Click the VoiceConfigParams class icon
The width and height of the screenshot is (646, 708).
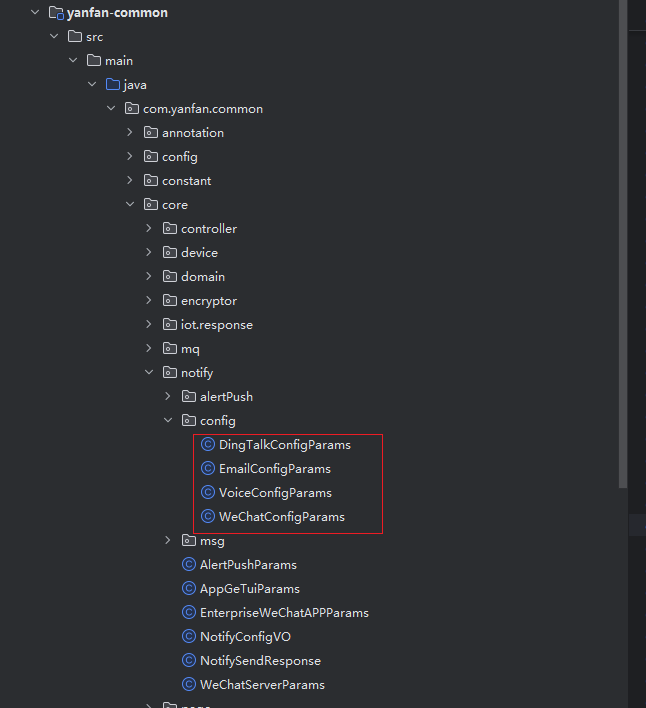pos(208,493)
